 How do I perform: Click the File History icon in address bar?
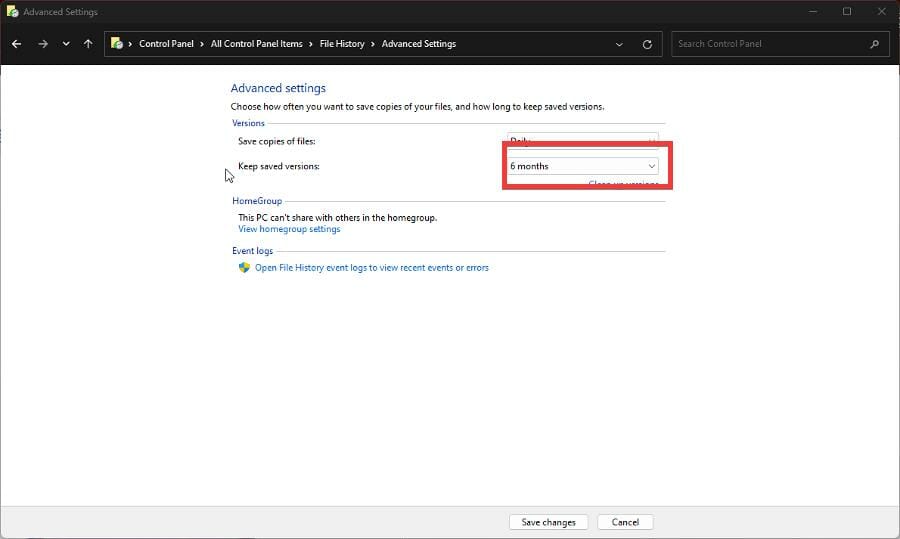click(x=117, y=44)
